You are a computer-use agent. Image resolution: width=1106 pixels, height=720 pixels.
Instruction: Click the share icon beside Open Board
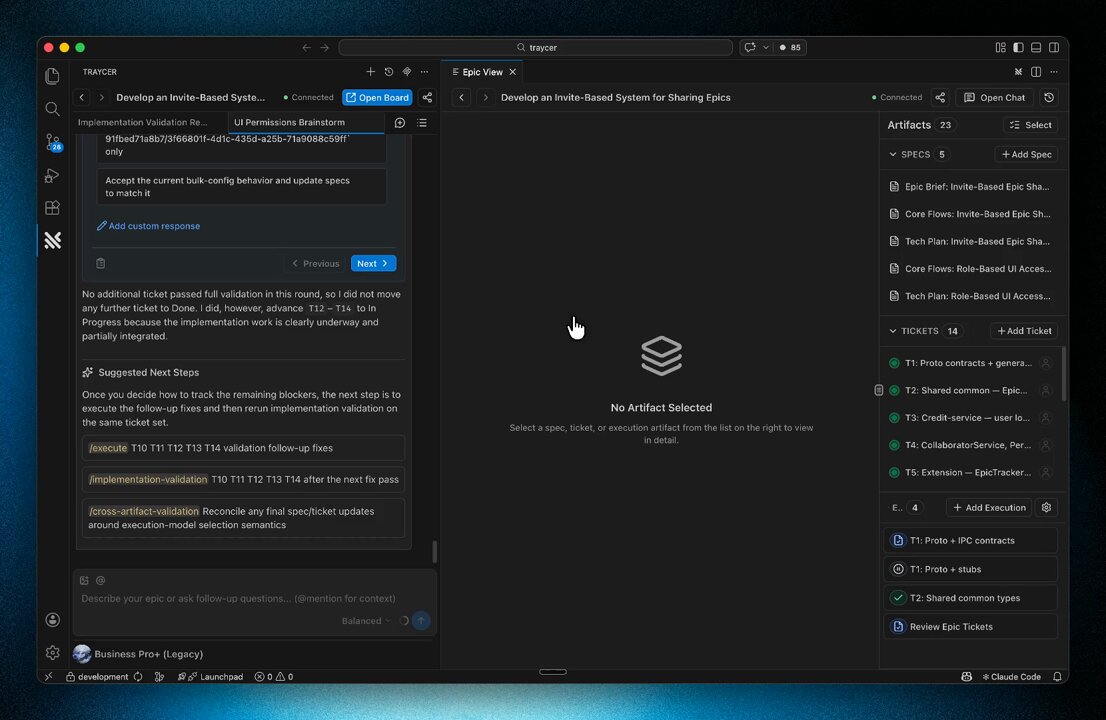427,97
